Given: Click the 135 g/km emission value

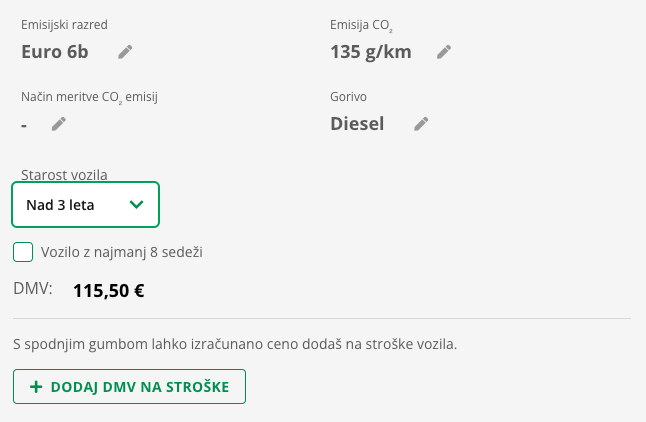Looking at the screenshot, I should coord(371,52).
